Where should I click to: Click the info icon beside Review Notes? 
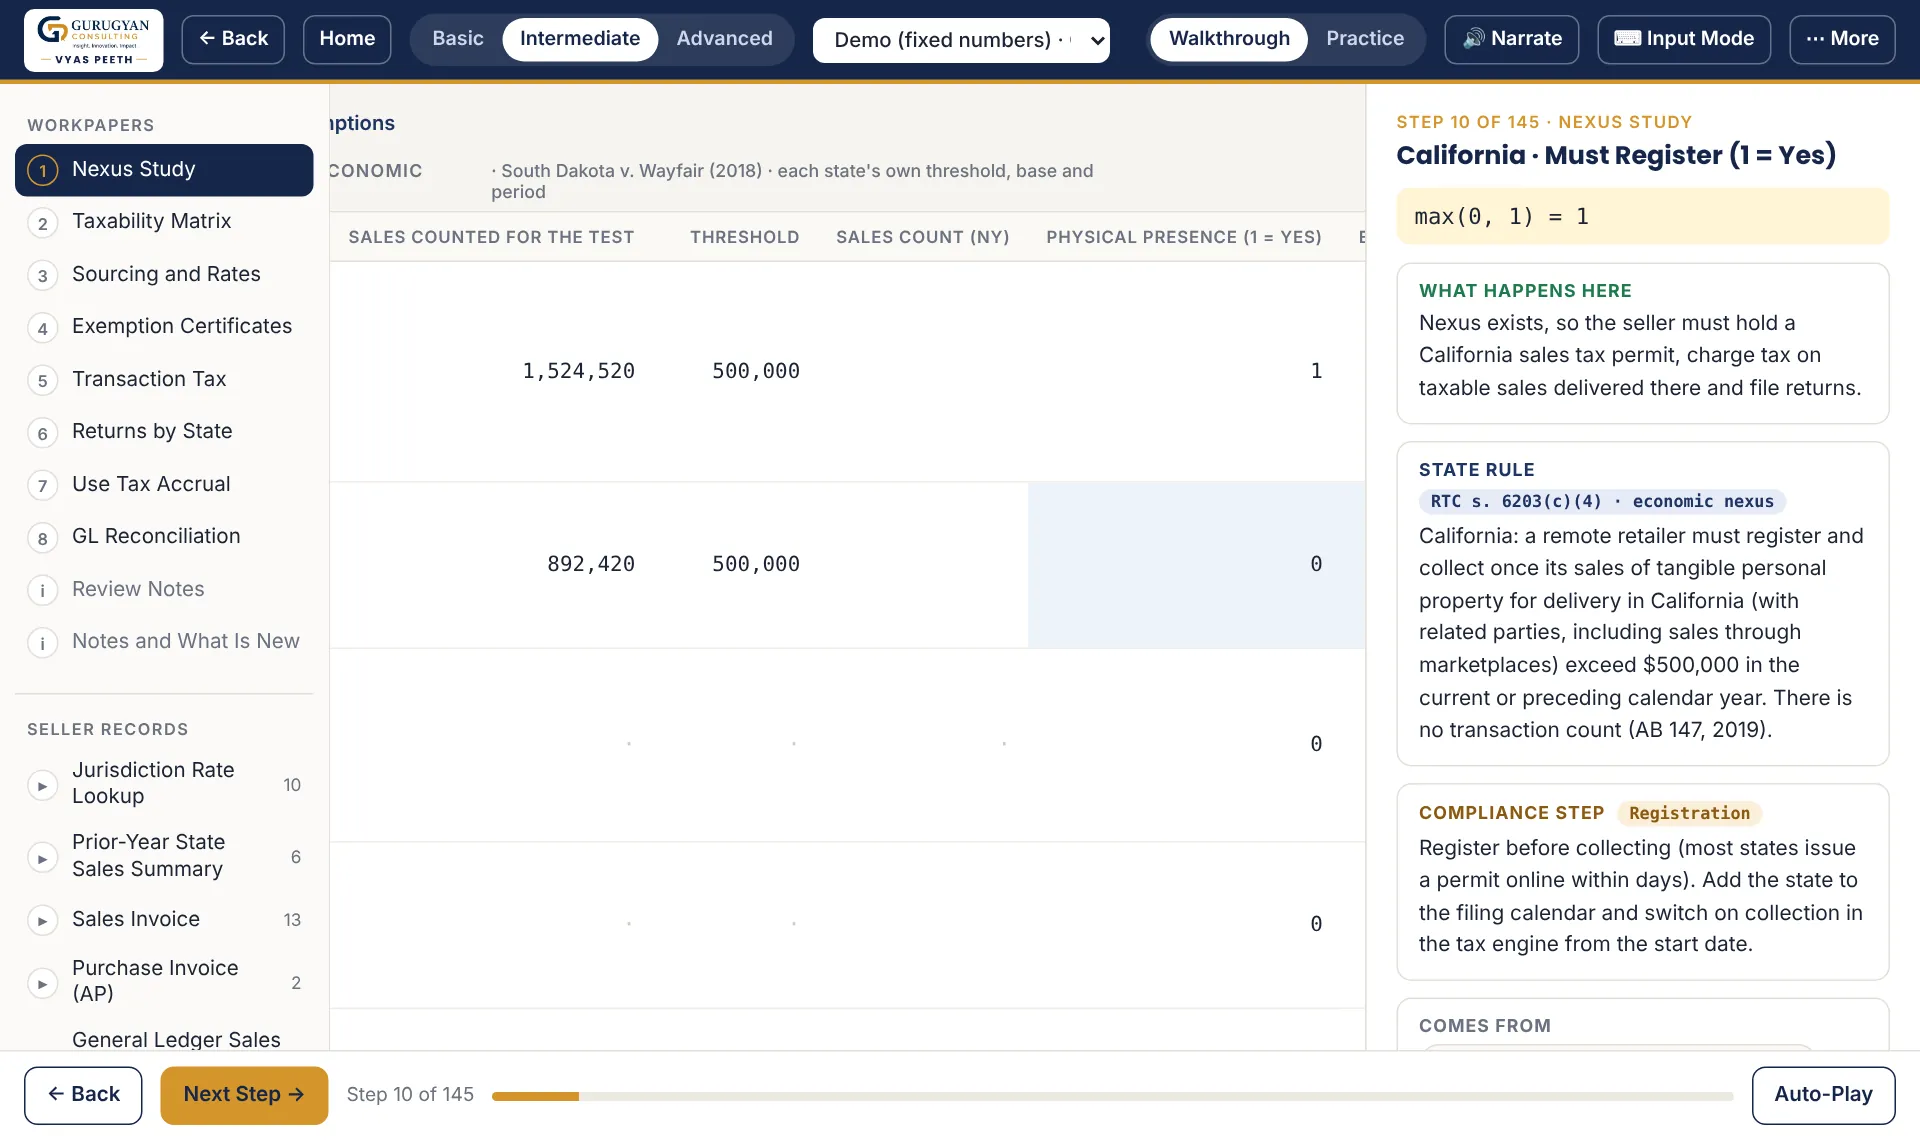(42, 590)
